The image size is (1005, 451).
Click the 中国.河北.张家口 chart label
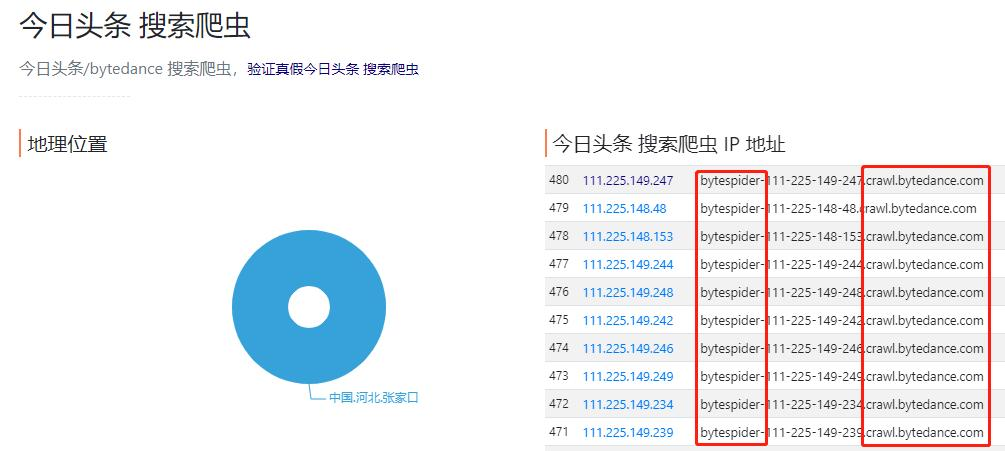pyautogui.click(x=374, y=398)
